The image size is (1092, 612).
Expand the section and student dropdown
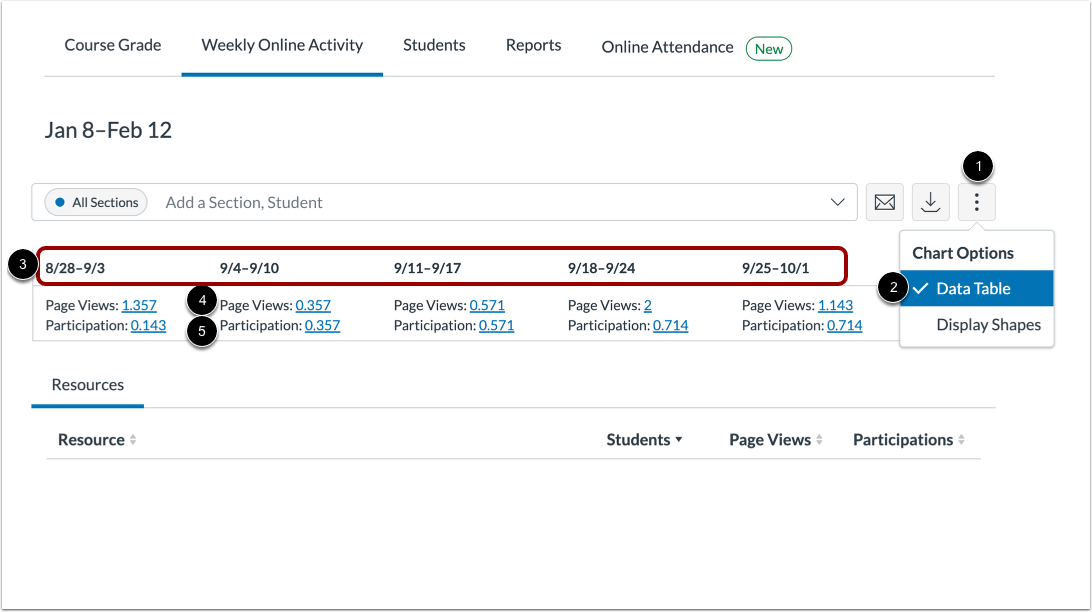(x=838, y=202)
